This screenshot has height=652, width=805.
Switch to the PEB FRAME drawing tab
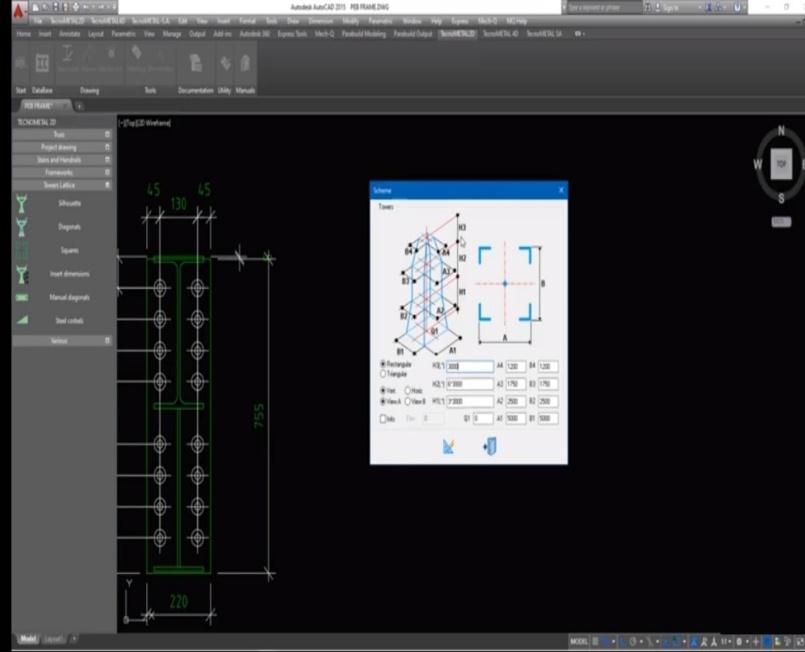pyautogui.click(x=44, y=106)
